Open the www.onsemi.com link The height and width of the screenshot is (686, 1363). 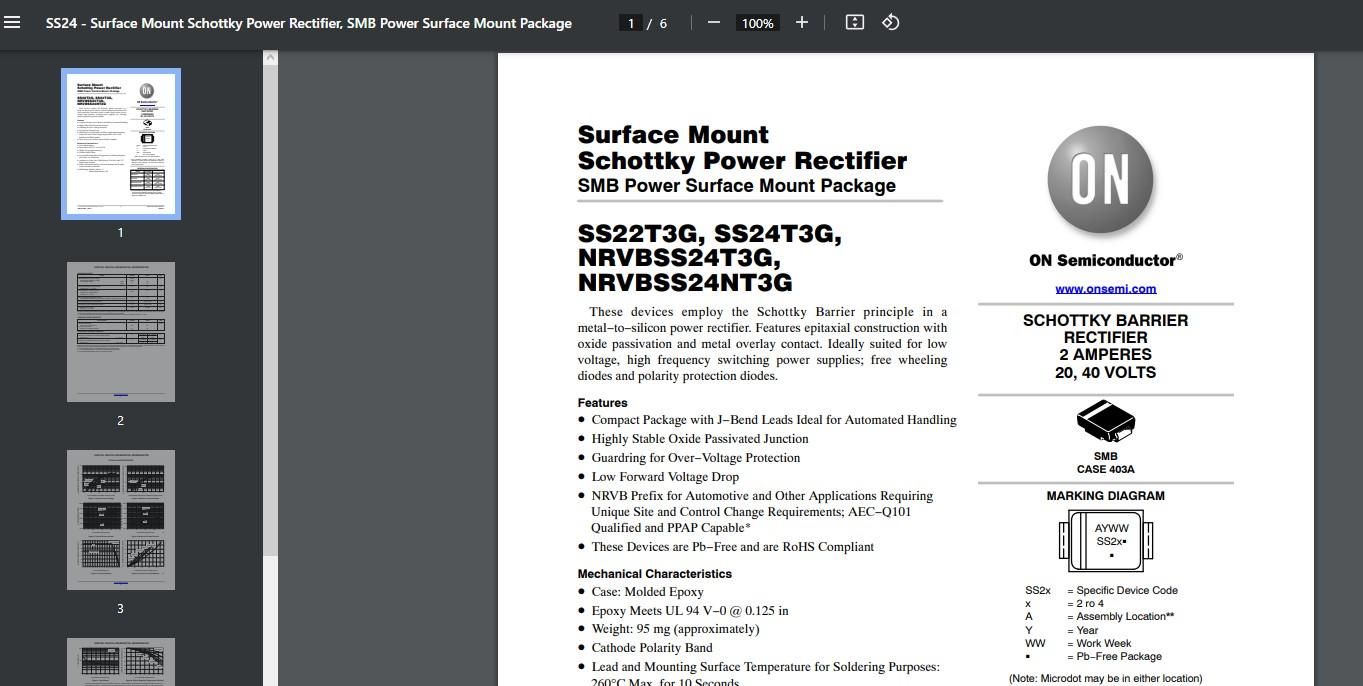[1105, 289]
